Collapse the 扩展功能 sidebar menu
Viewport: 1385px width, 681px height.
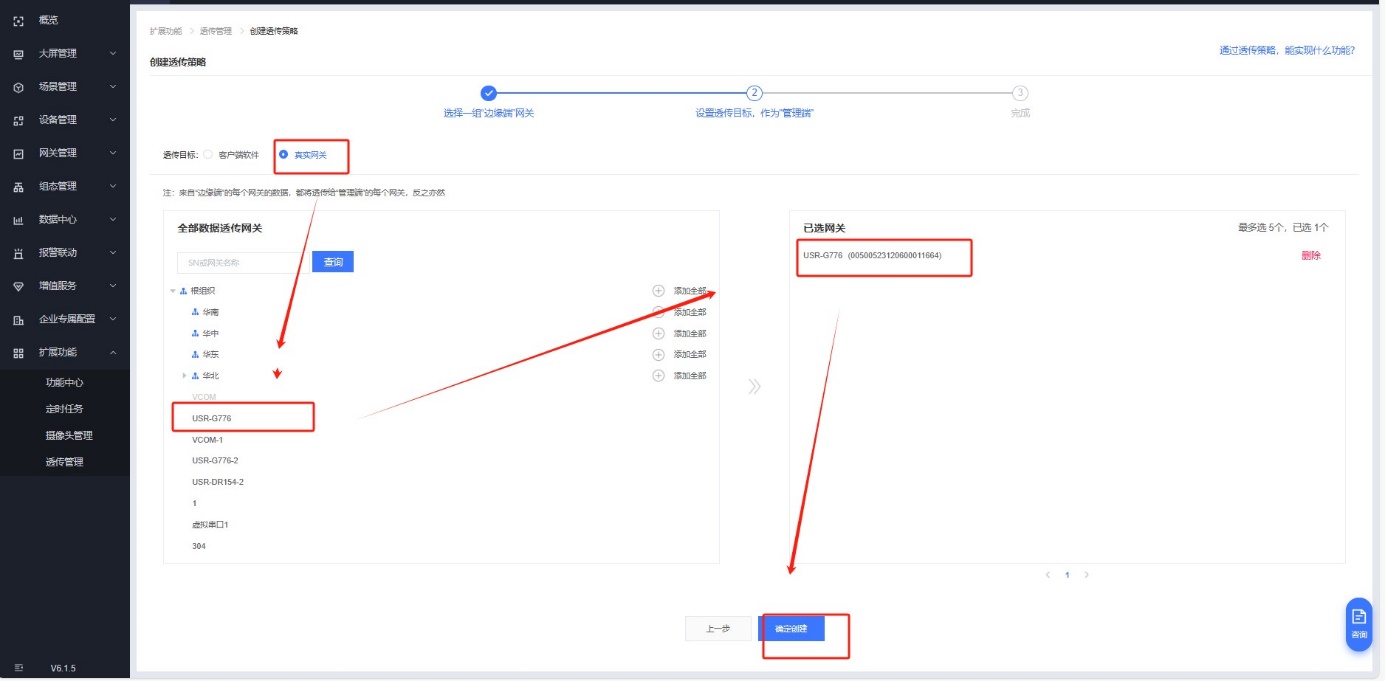point(113,352)
